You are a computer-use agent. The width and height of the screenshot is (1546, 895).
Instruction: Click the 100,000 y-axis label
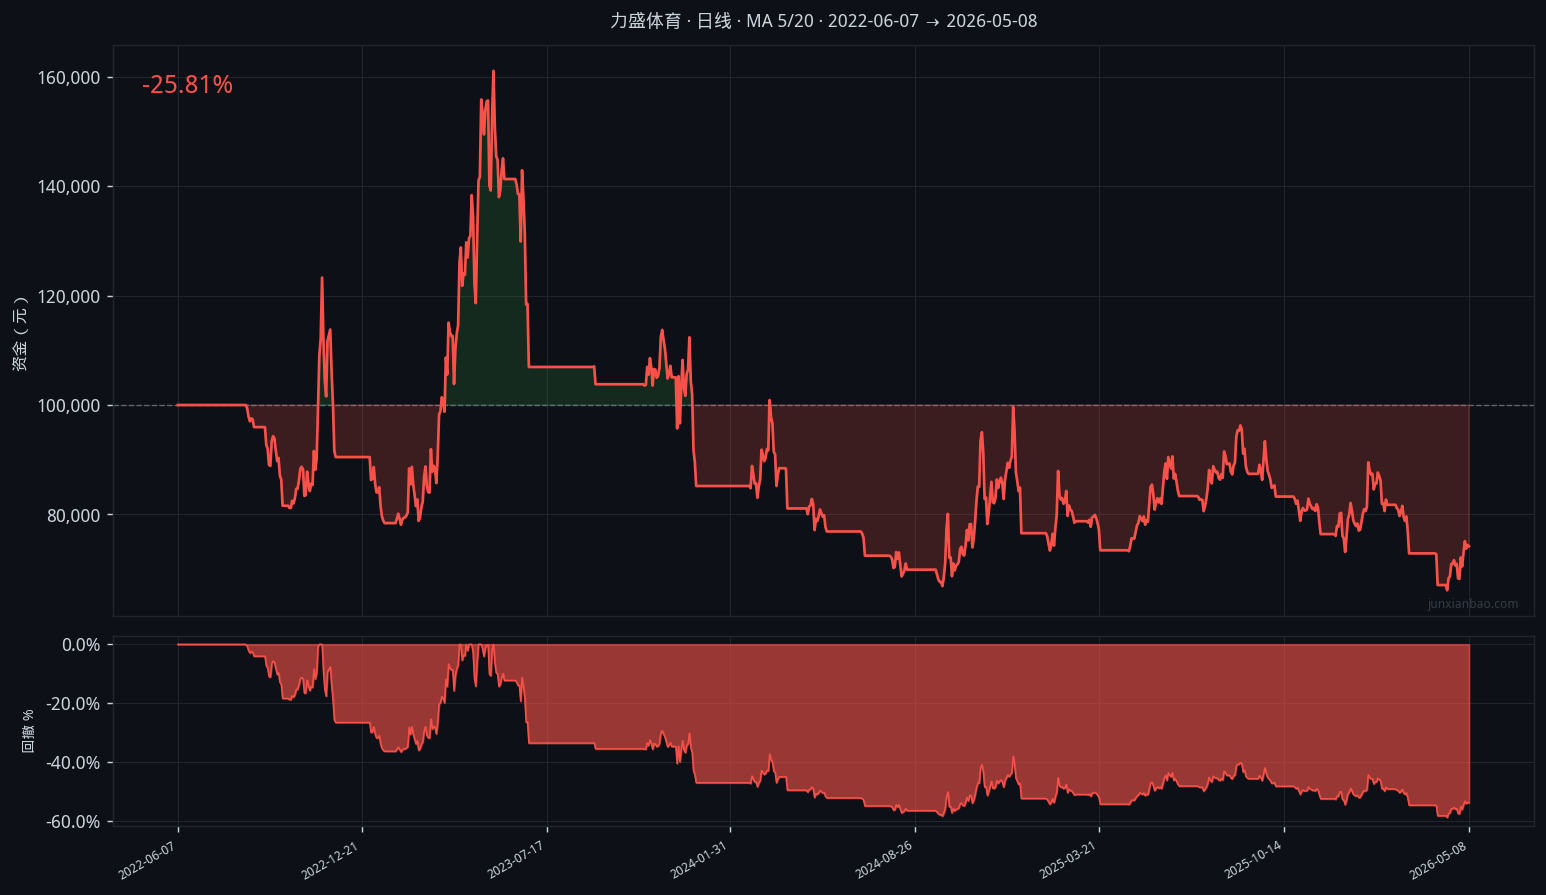pos(69,406)
